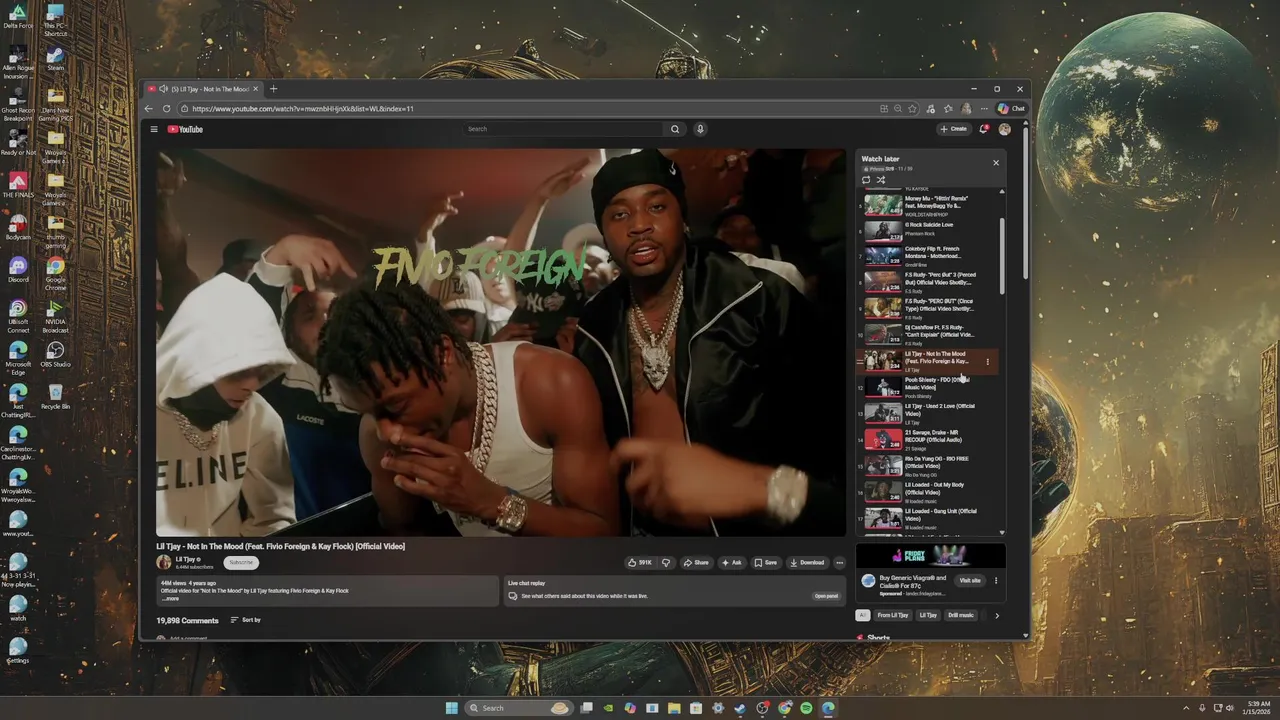The width and height of the screenshot is (1280, 720).
Task: Save the video to a playlist
Action: (766, 562)
